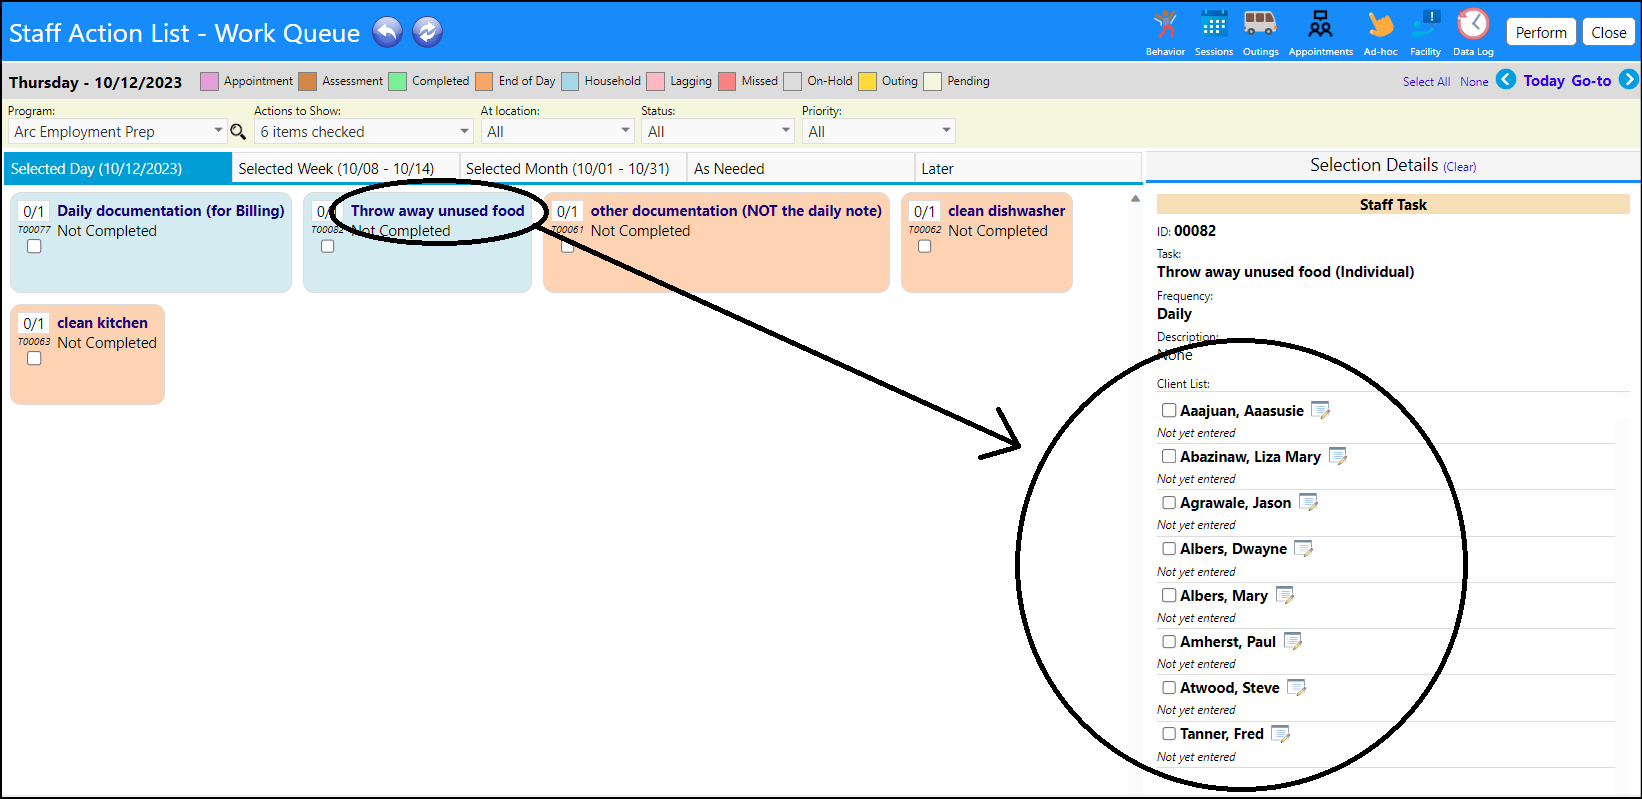Screen dimensions: 1642x799
Task: Open the Sessions calendar icon
Action: (1214, 24)
